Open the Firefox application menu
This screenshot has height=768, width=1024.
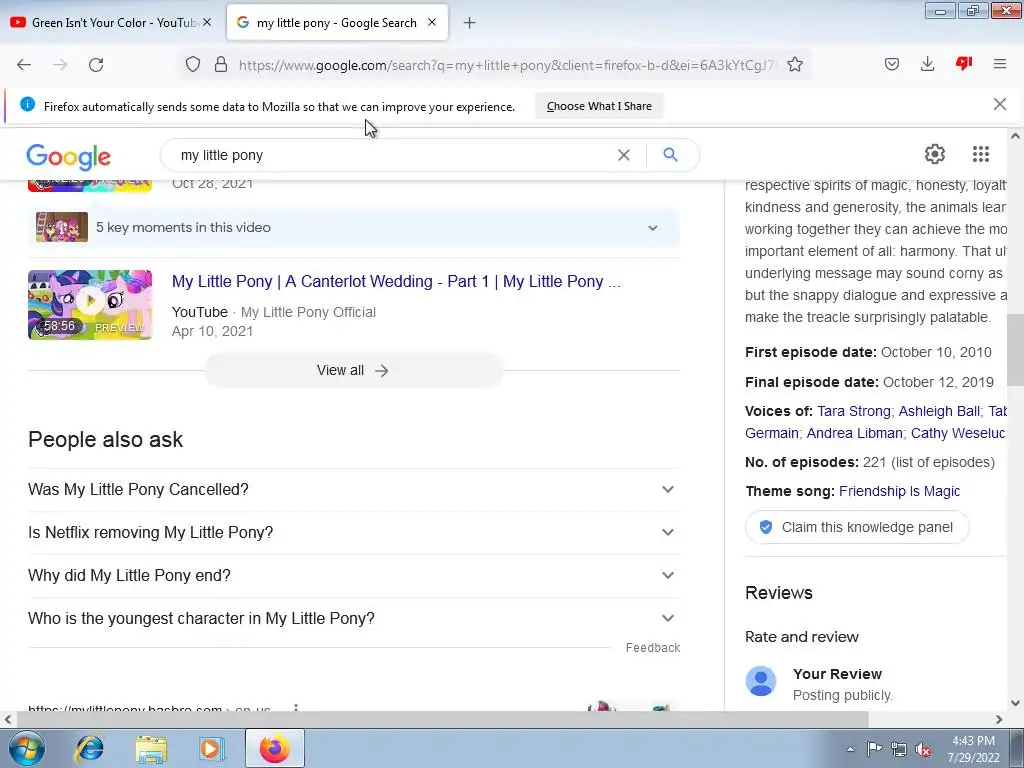(1000, 64)
